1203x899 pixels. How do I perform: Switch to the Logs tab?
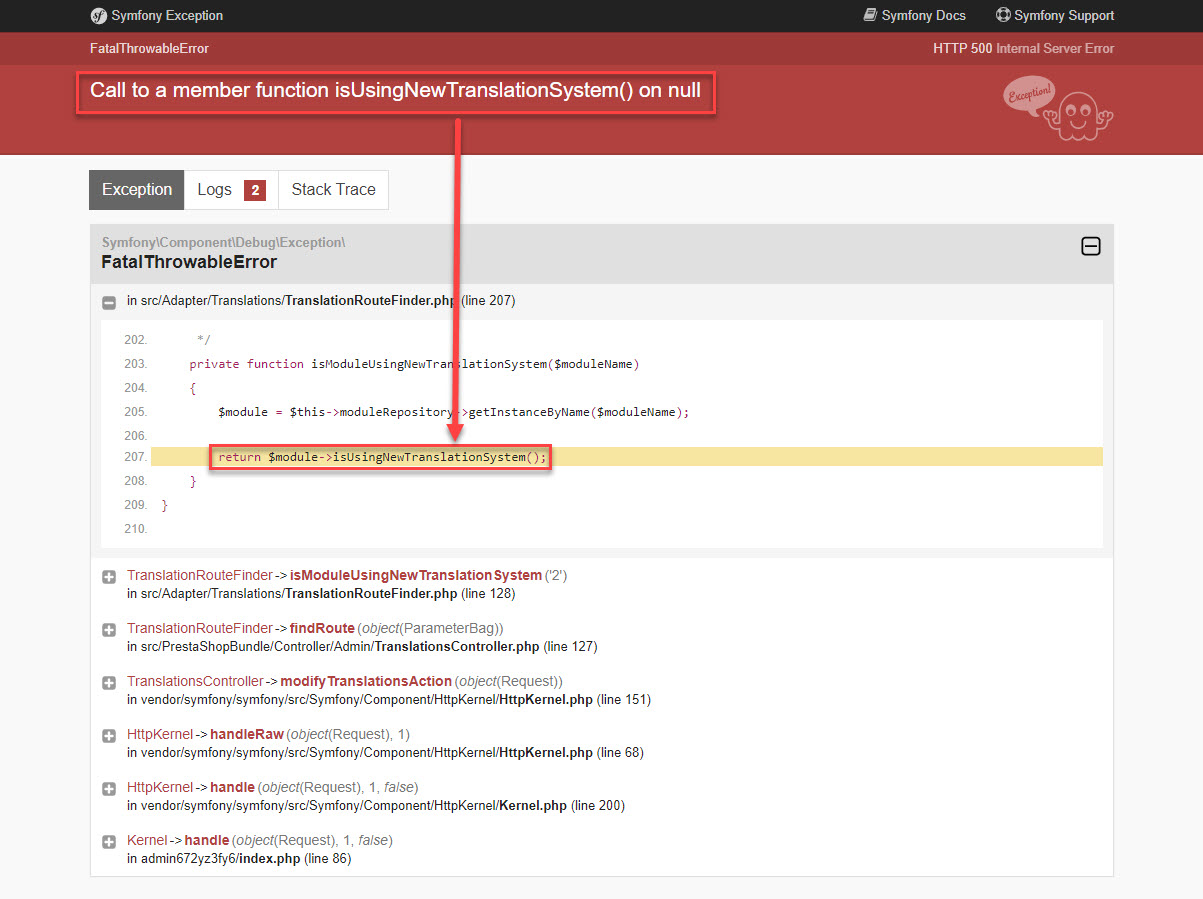tap(231, 190)
